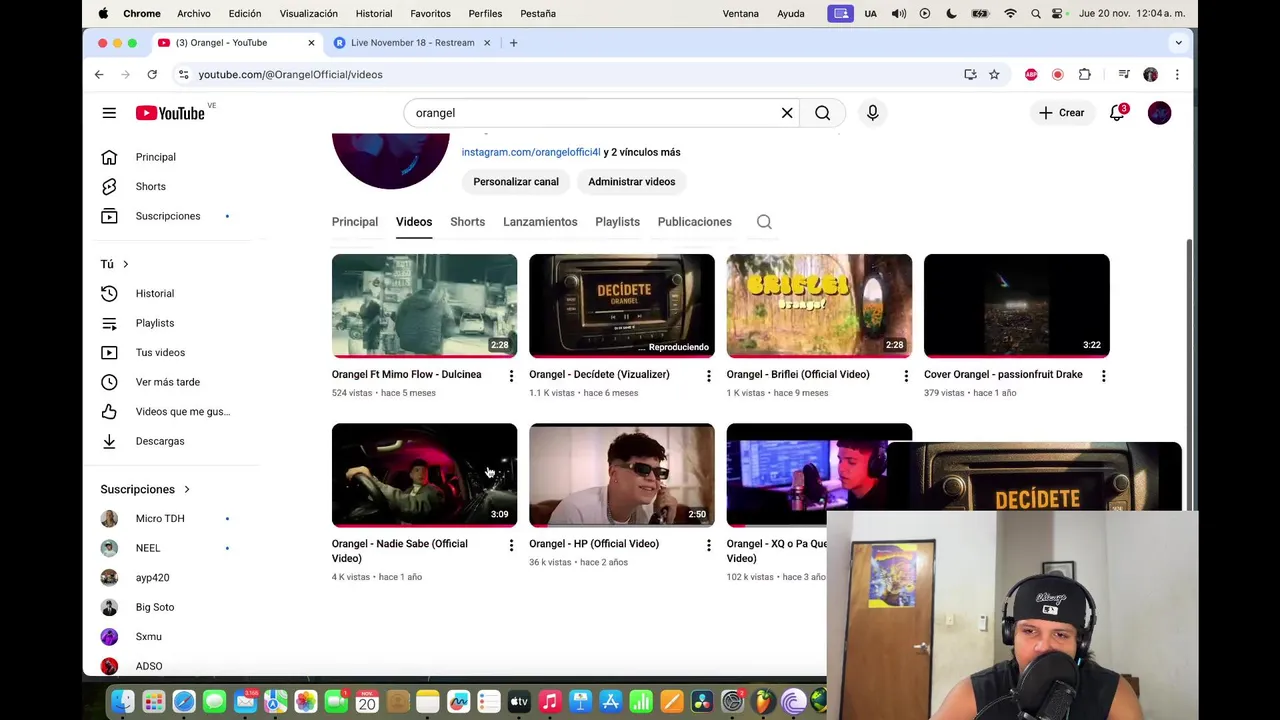The image size is (1280, 720).
Task: Clear the search box with the X
Action: pyautogui.click(x=787, y=113)
